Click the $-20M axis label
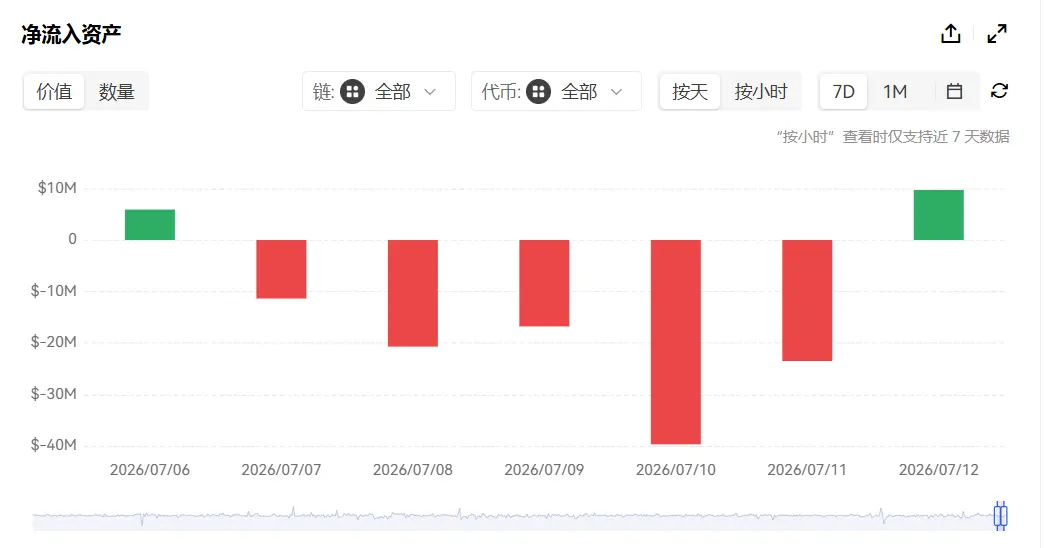 (x=54, y=342)
